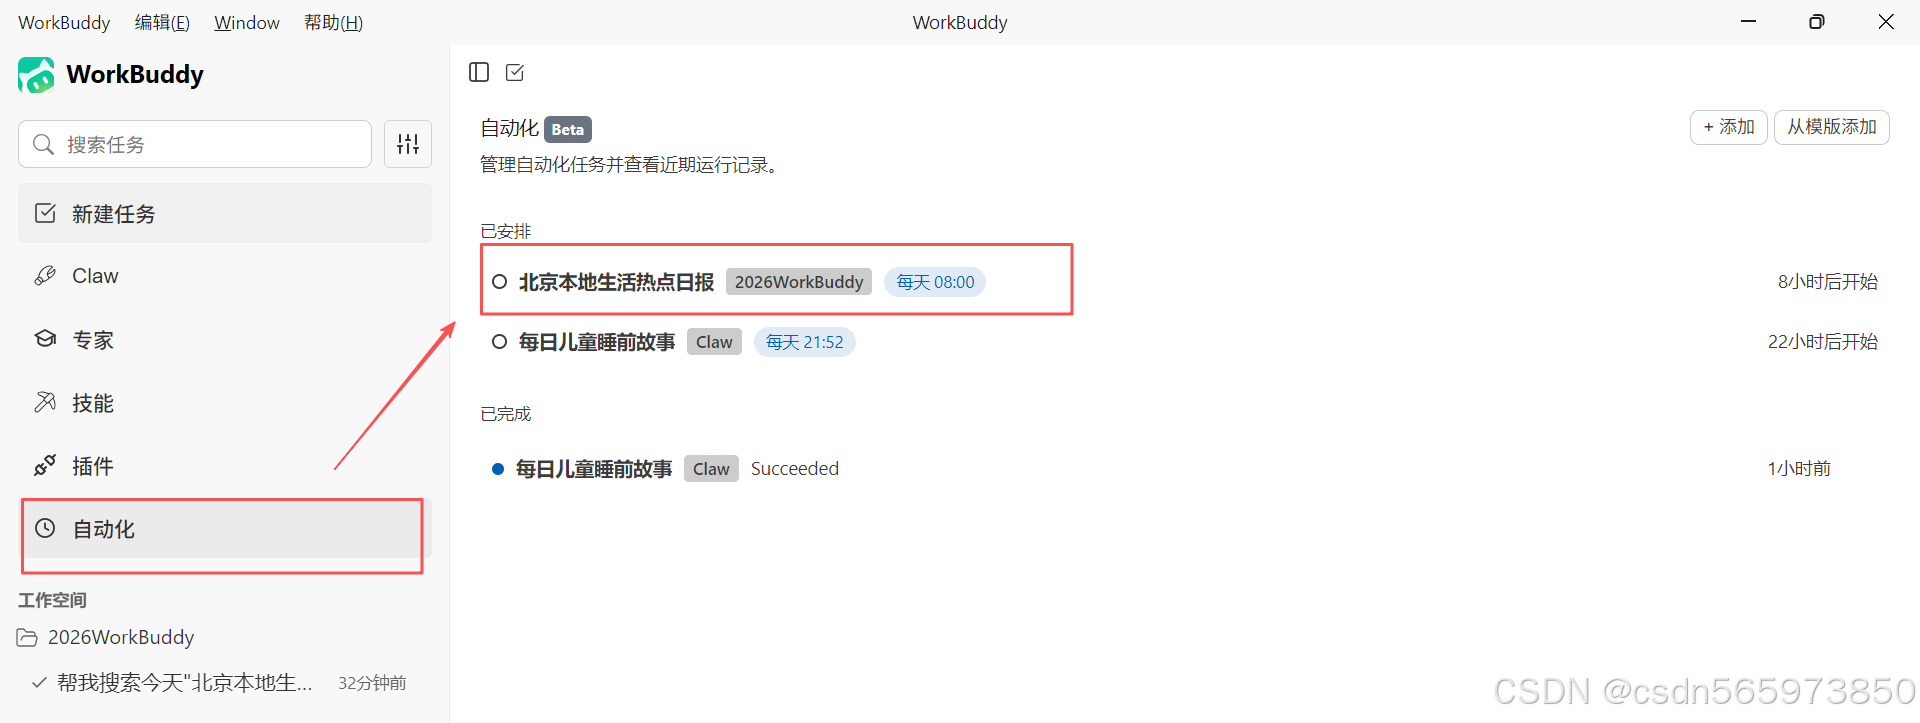The width and height of the screenshot is (1920, 723).
Task: Select 自动化 in the sidebar
Action: pyautogui.click(x=225, y=528)
